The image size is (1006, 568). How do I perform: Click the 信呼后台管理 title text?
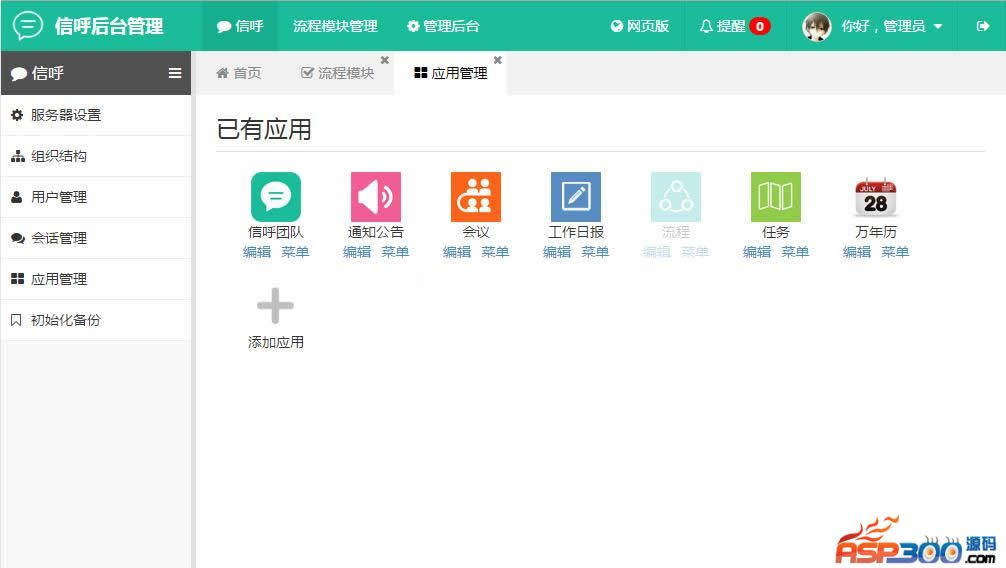[x=109, y=26]
